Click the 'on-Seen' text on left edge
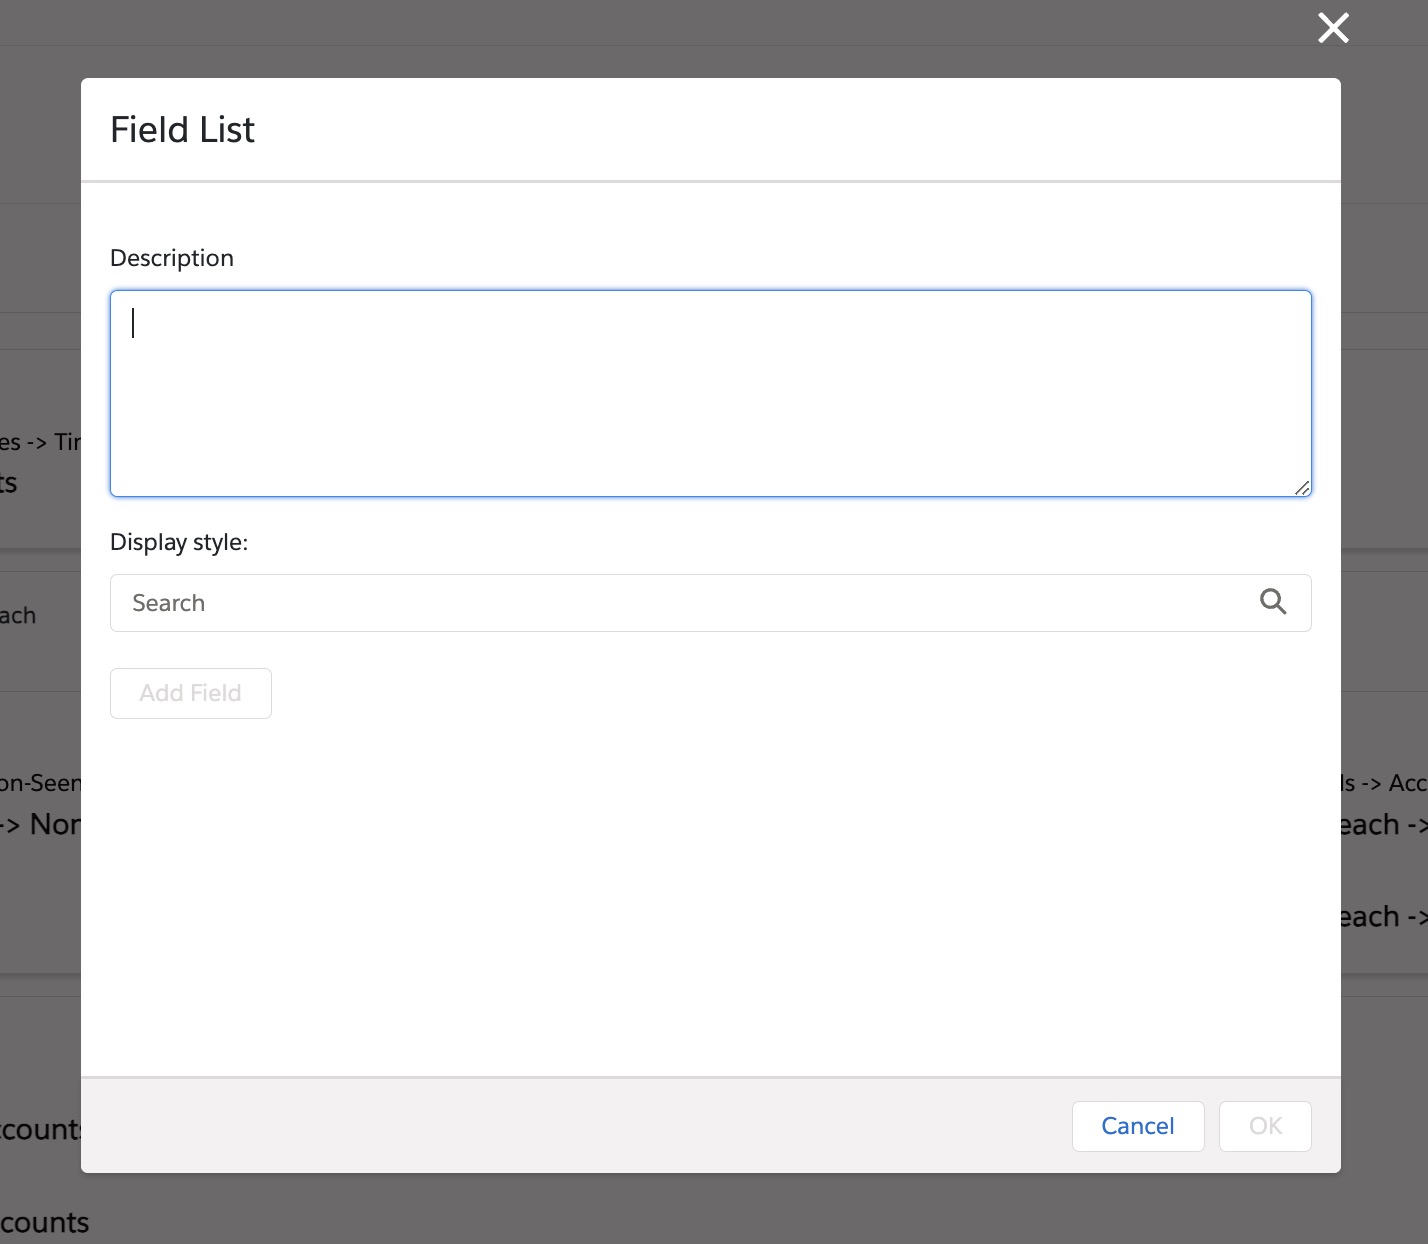This screenshot has width=1428, height=1244. (x=40, y=783)
